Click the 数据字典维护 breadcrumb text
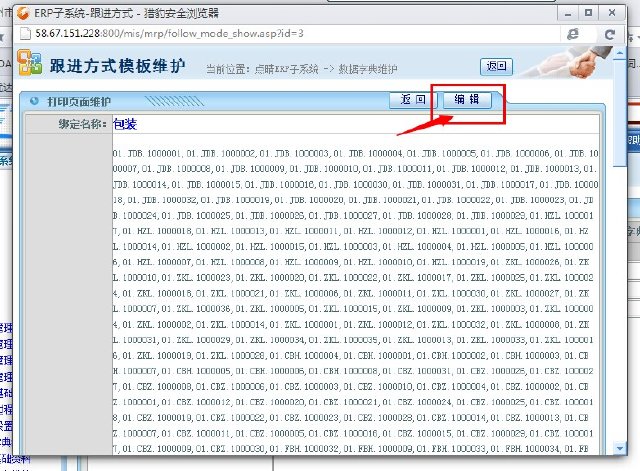Viewport: 640px width, 471px height. tap(369, 69)
